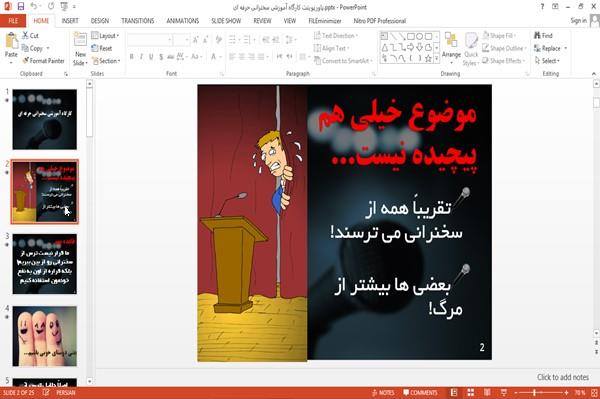Select the rectangle shape in the shapes gallery

[x=411, y=37]
